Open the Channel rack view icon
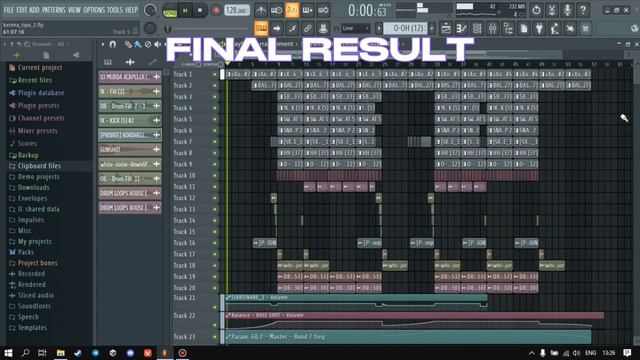The height and width of the screenshot is (360, 640). point(477,28)
